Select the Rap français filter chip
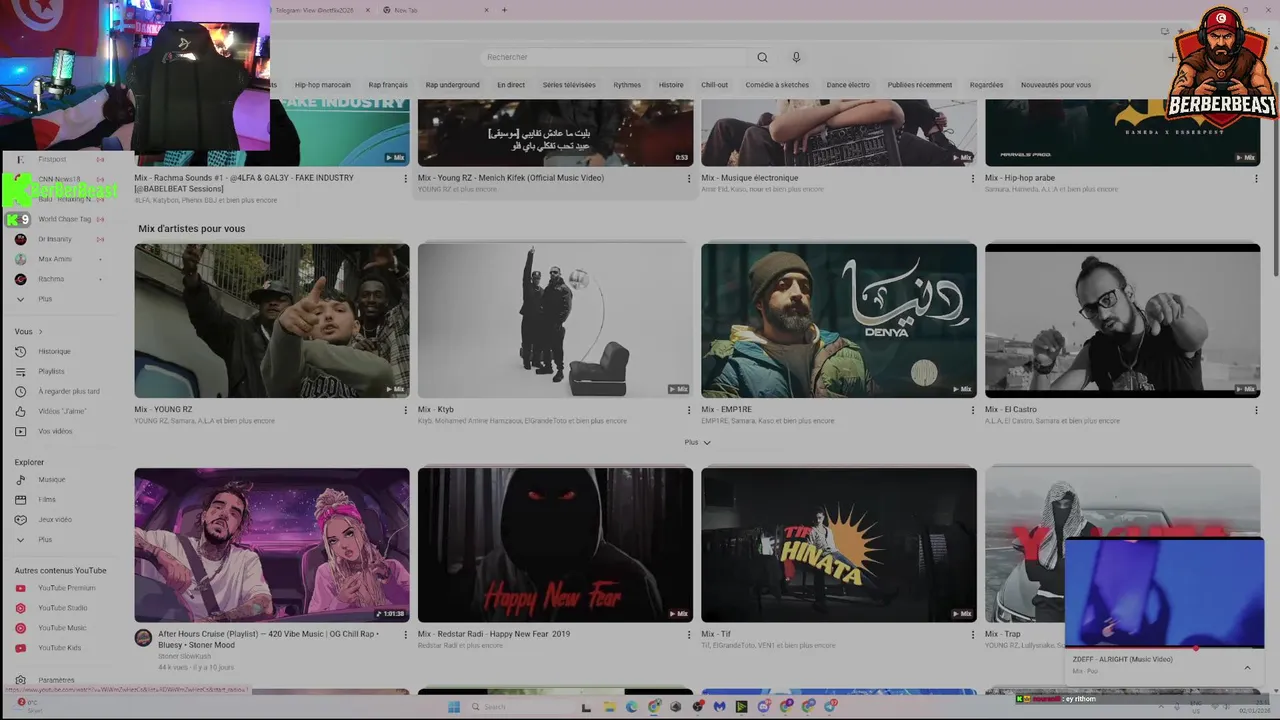The height and width of the screenshot is (720, 1280). pyautogui.click(x=388, y=85)
